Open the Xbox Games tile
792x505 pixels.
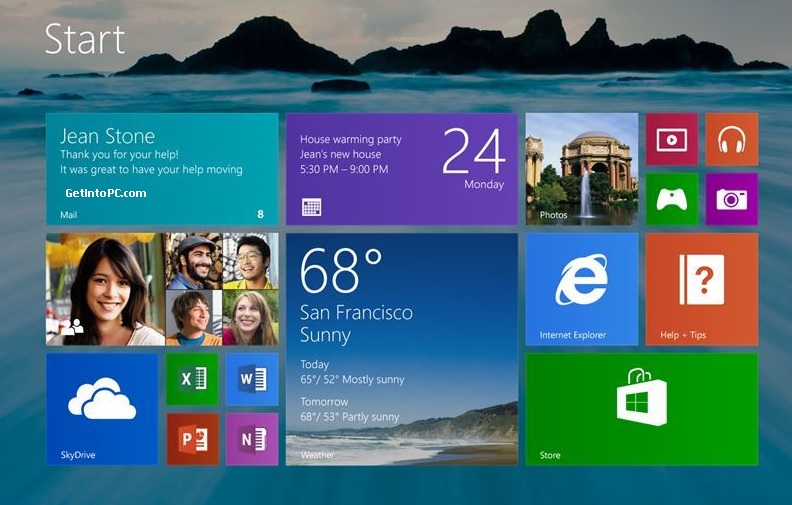tap(671, 199)
